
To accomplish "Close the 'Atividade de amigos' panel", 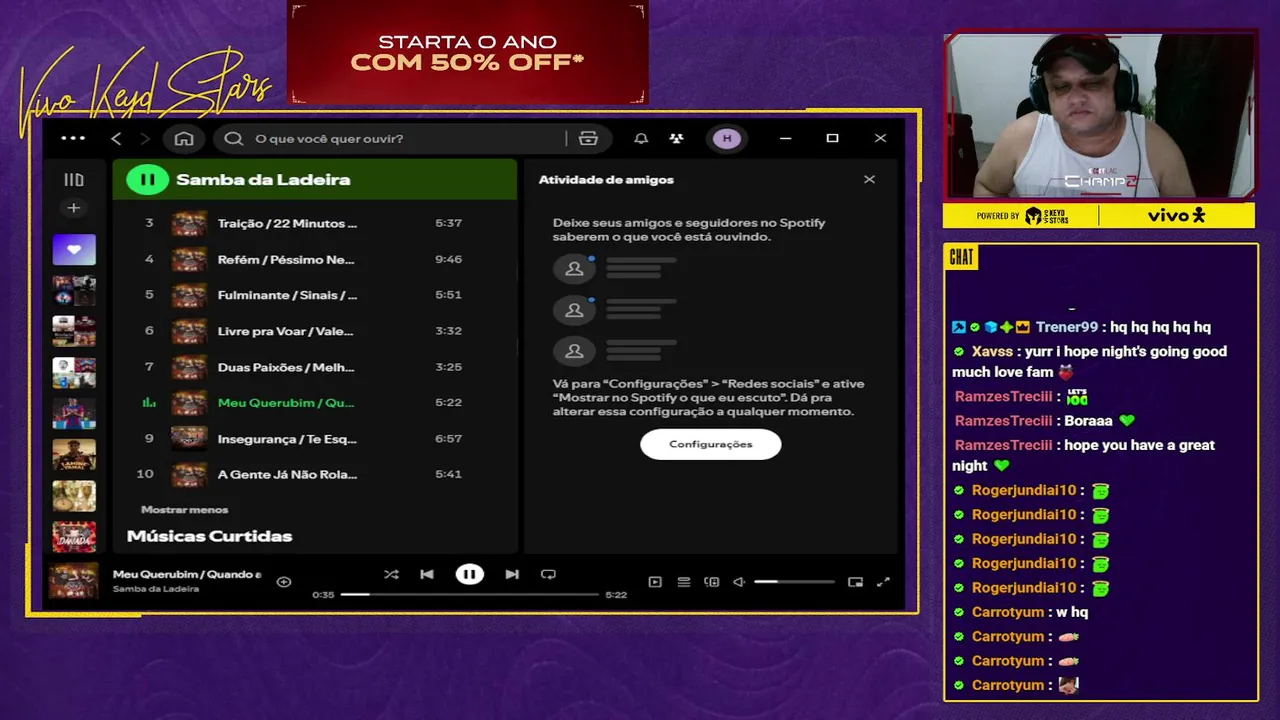I will [869, 180].
